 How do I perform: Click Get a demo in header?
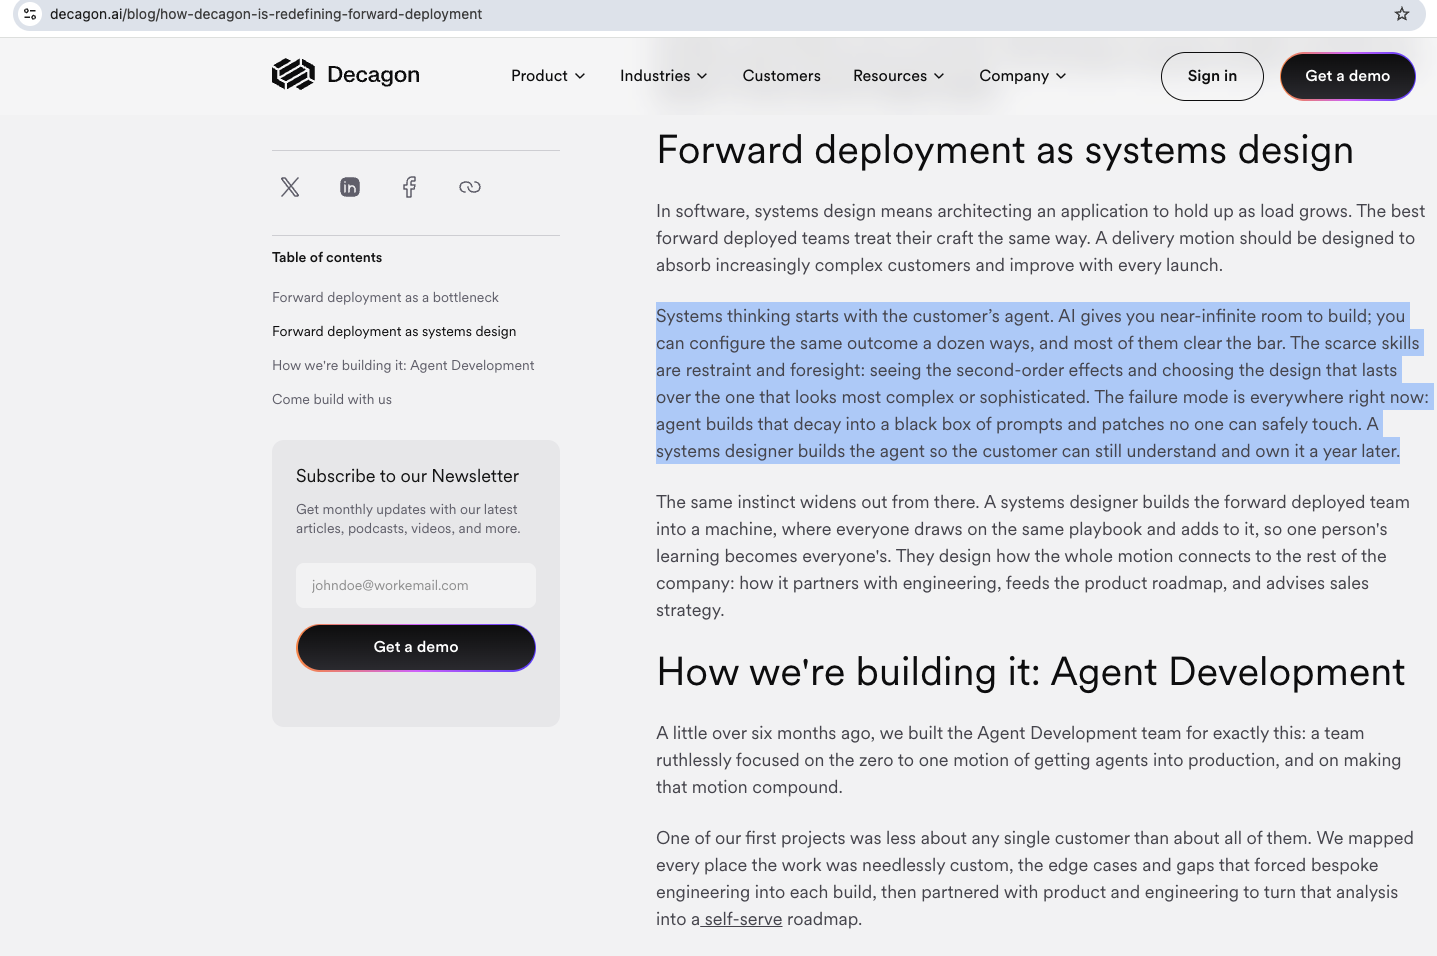point(1347,76)
